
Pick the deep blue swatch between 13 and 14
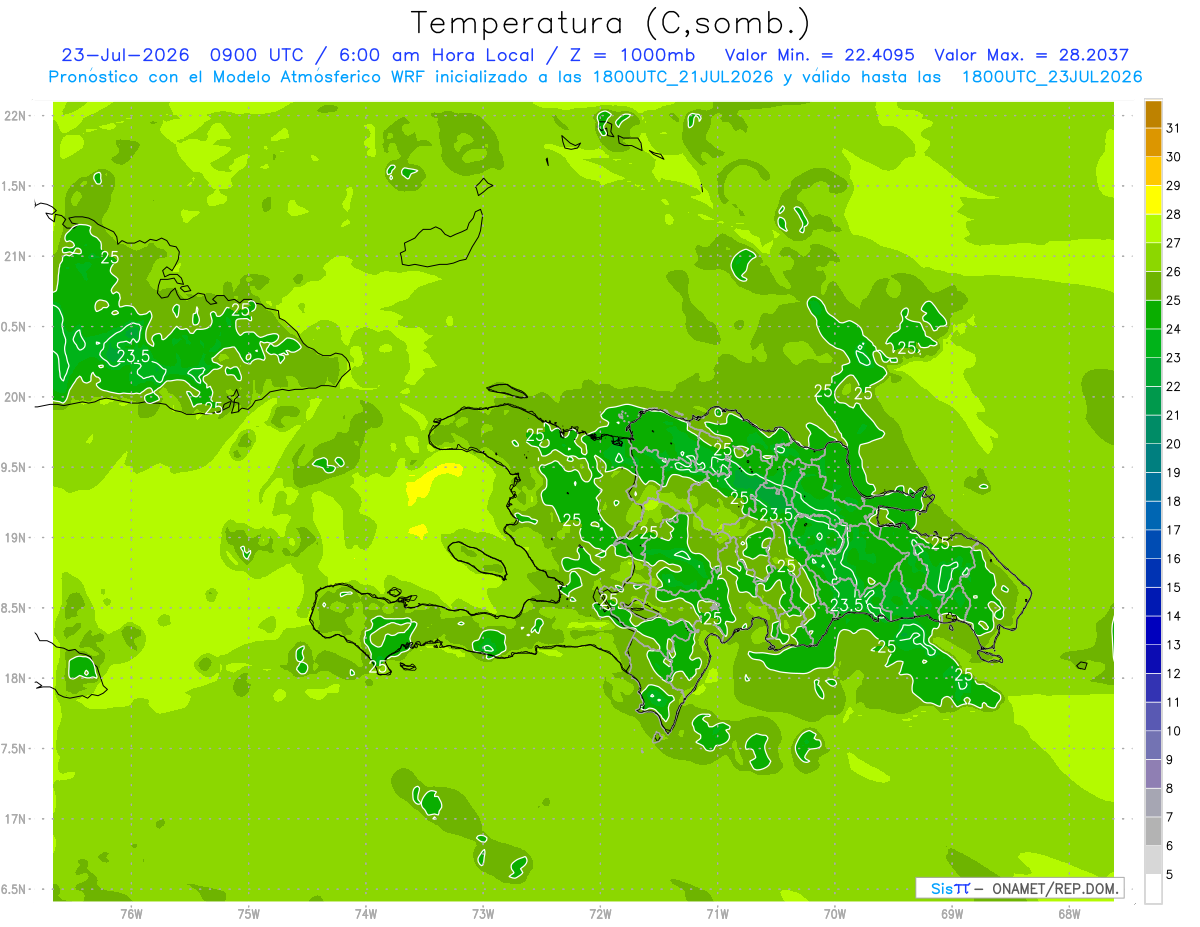pos(1153,630)
